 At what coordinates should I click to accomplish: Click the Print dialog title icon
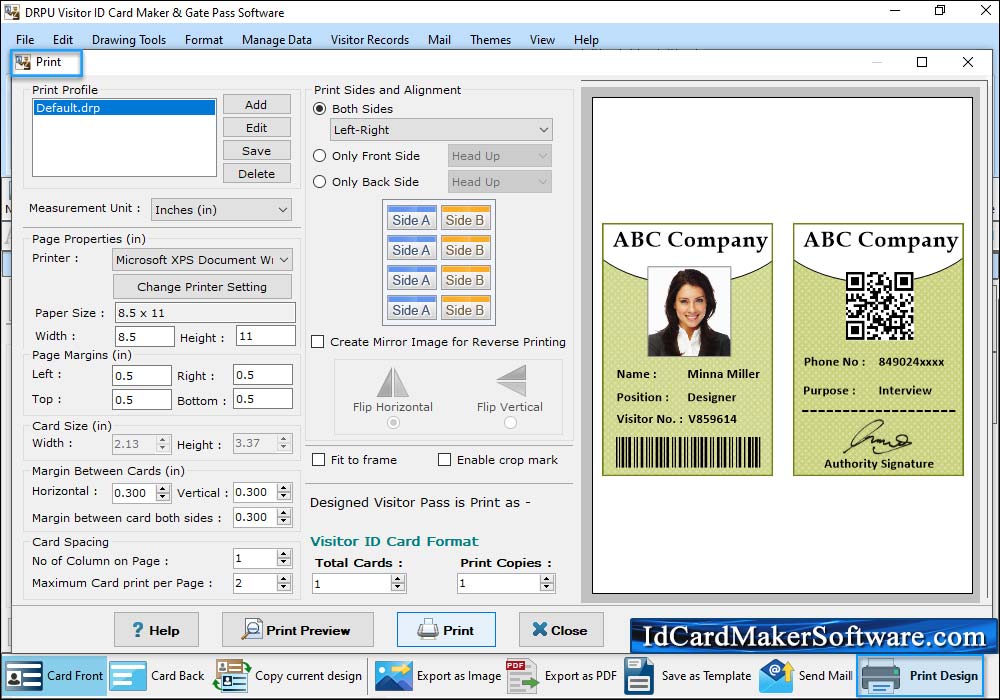tap(23, 62)
